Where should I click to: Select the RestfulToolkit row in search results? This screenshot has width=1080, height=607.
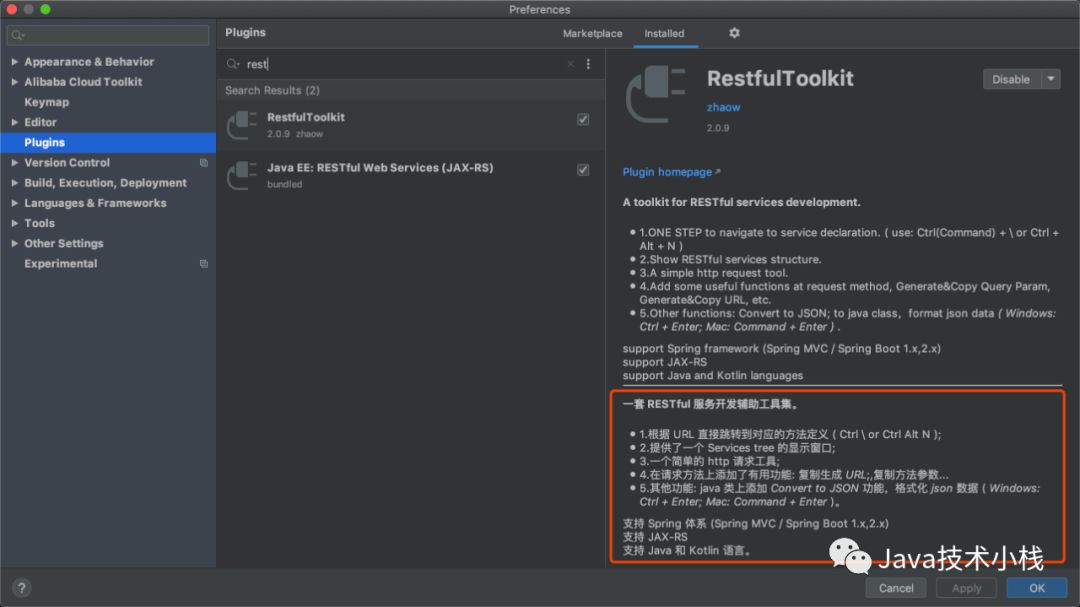pyautogui.click(x=411, y=125)
